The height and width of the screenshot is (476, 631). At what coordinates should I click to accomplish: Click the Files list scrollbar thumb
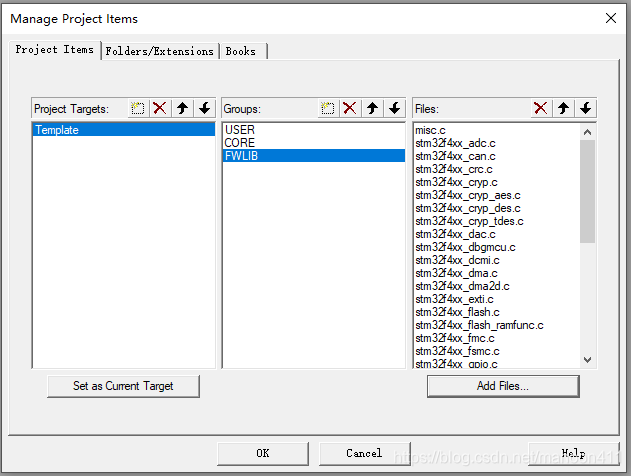(x=588, y=191)
